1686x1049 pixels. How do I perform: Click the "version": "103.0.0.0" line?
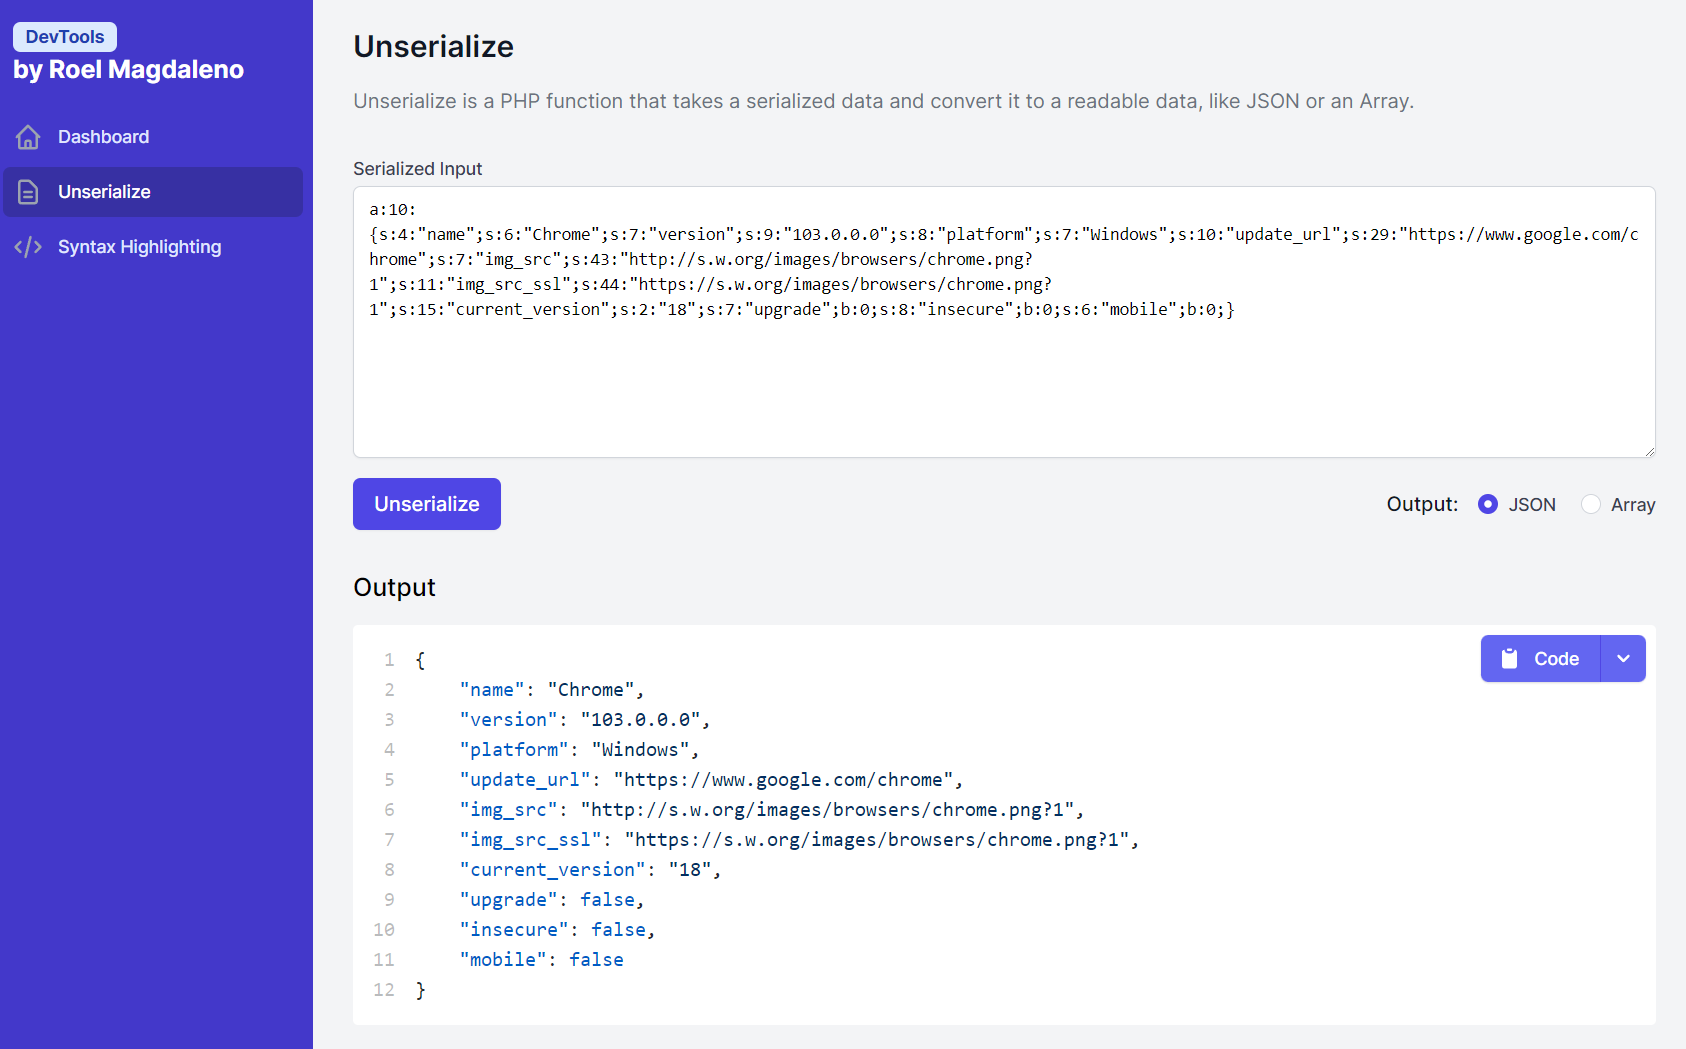click(x=585, y=720)
